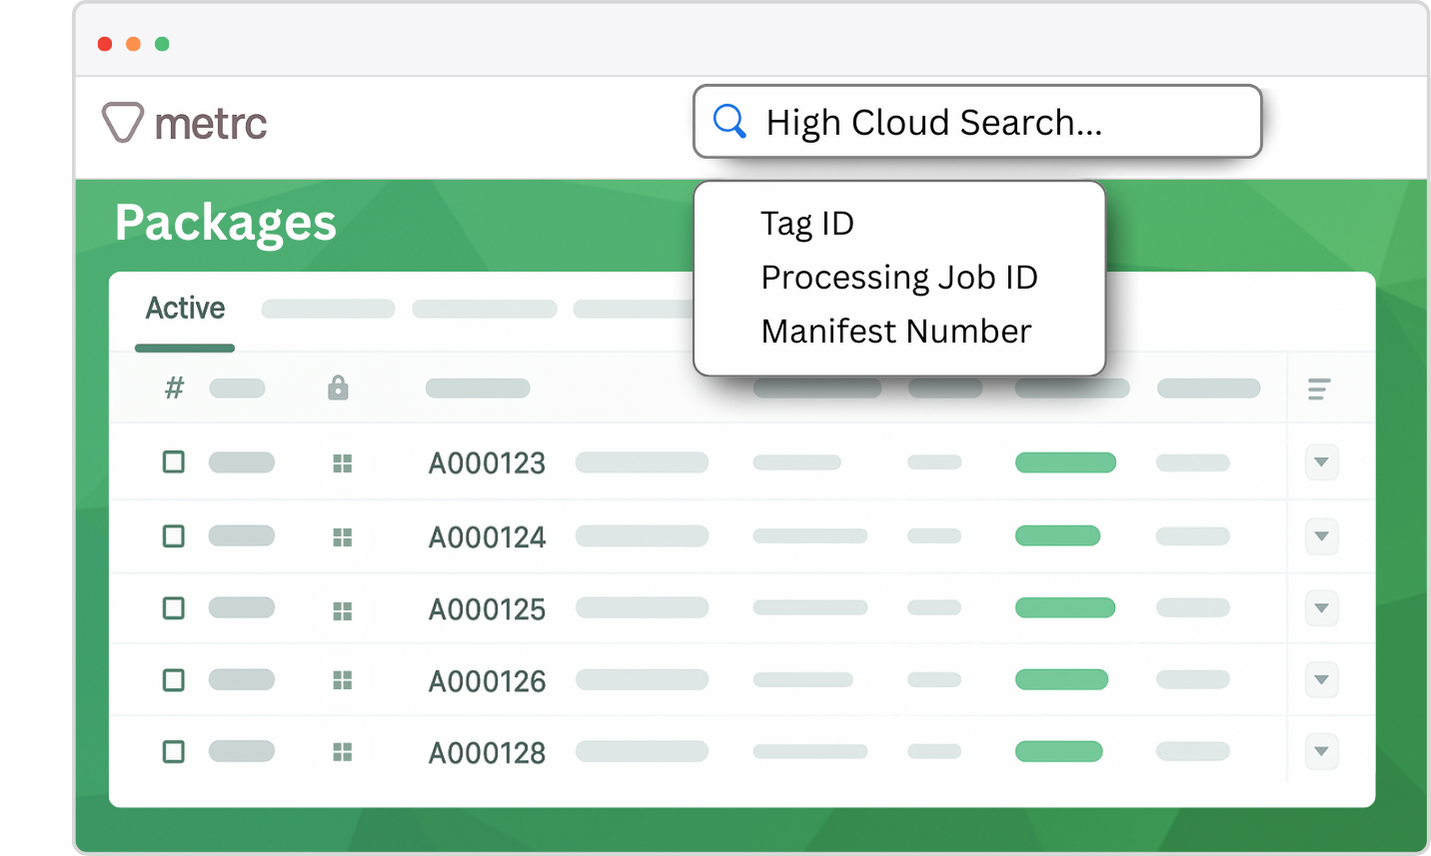This screenshot has width=1431, height=856.
Task: Click the magnifying glass search icon
Action: click(x=730, y=122)
